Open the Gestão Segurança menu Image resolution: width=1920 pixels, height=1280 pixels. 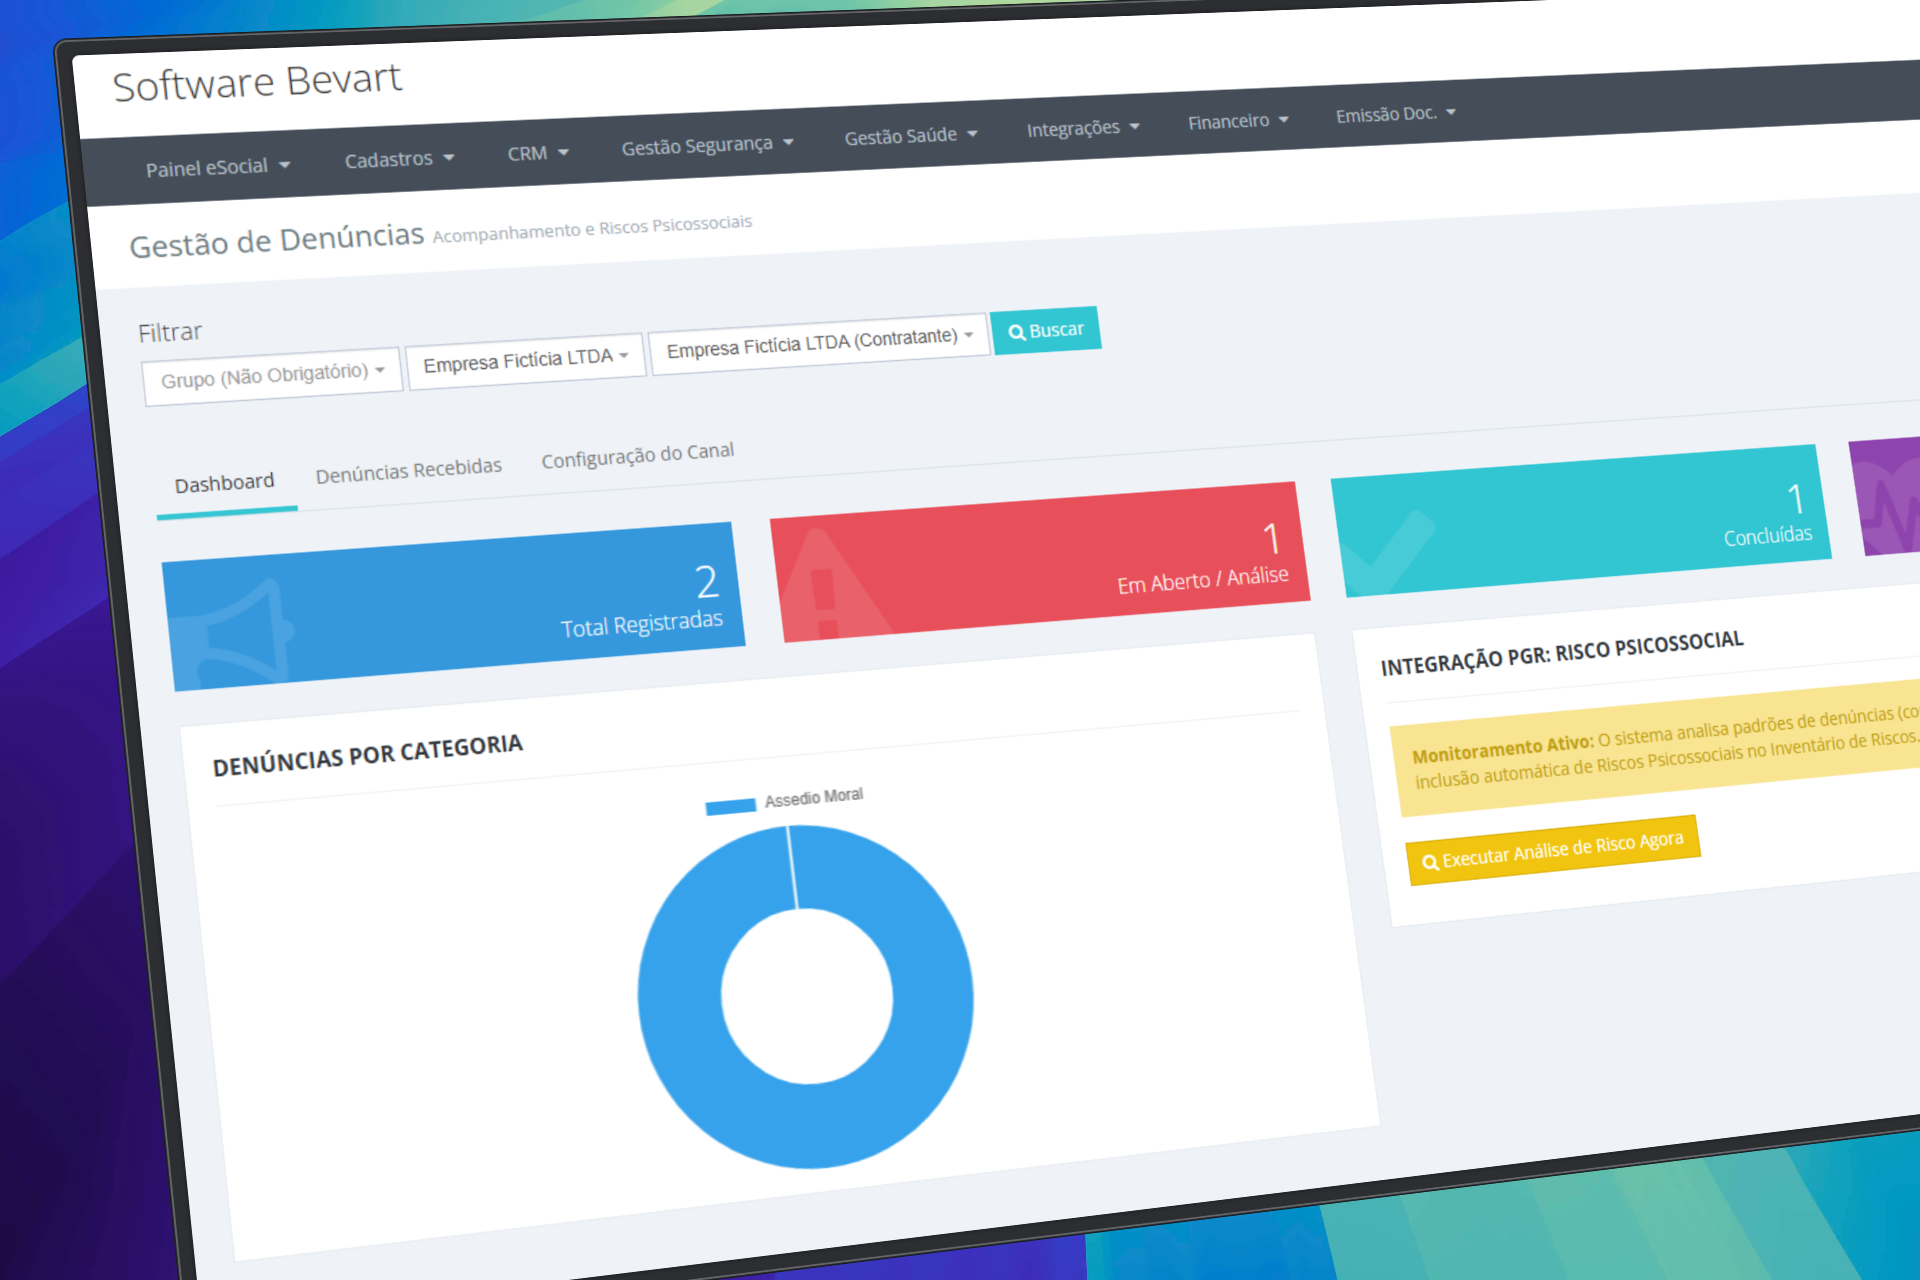click(x=707, y=146)
